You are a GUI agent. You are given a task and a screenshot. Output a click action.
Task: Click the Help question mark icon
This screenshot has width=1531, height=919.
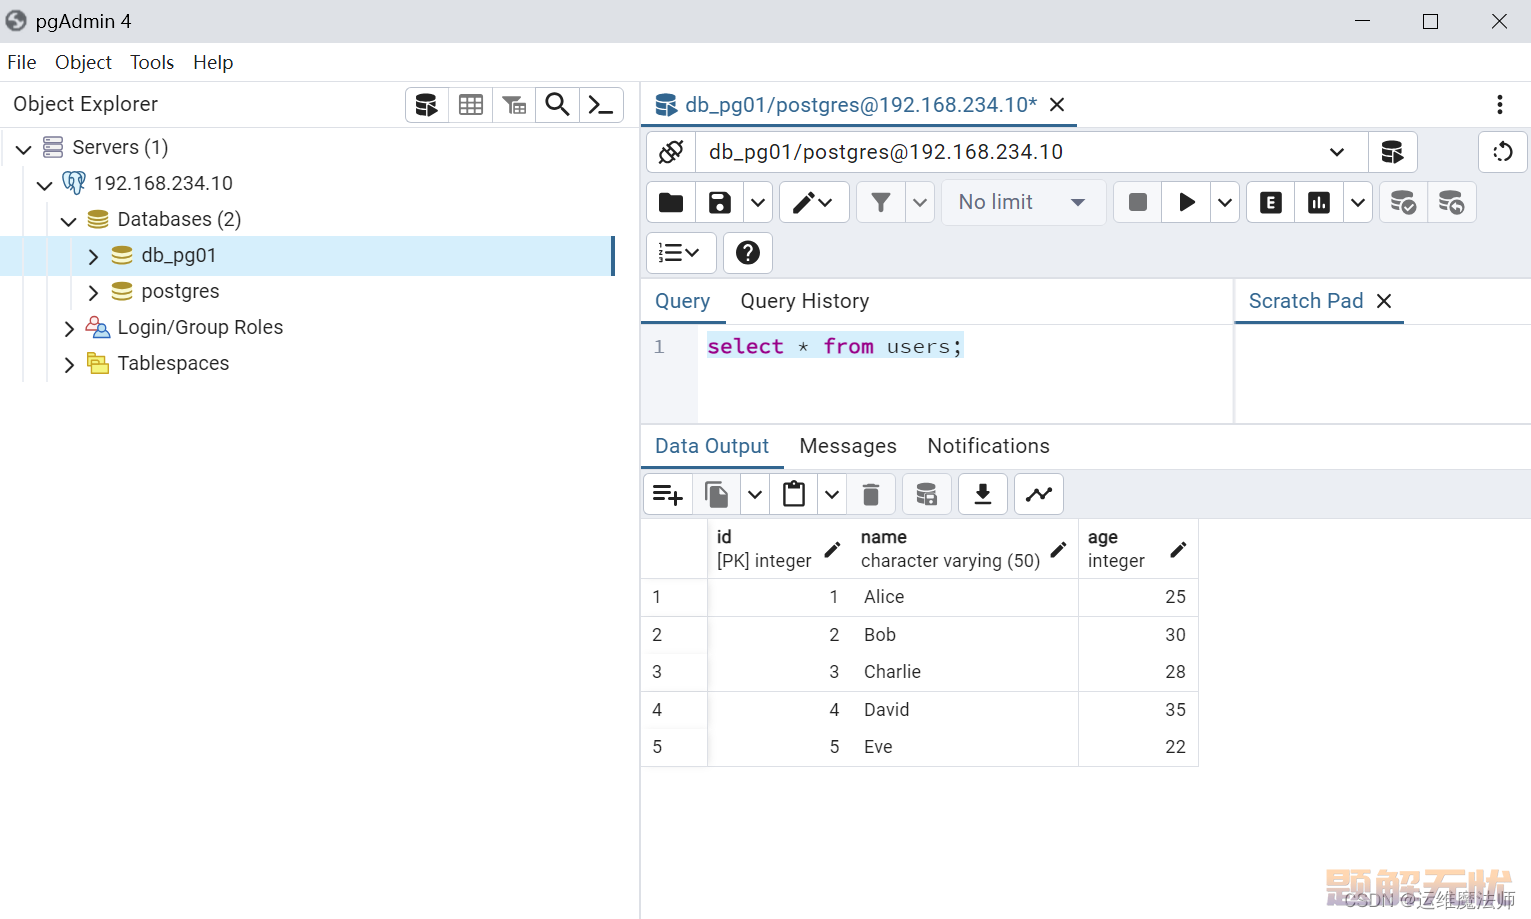748,253
